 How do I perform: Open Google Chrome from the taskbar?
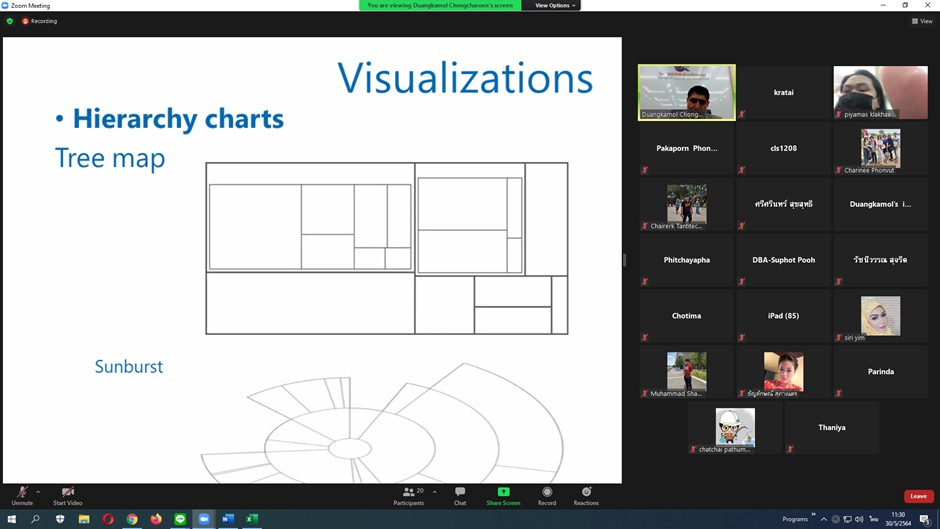point(132,519)
